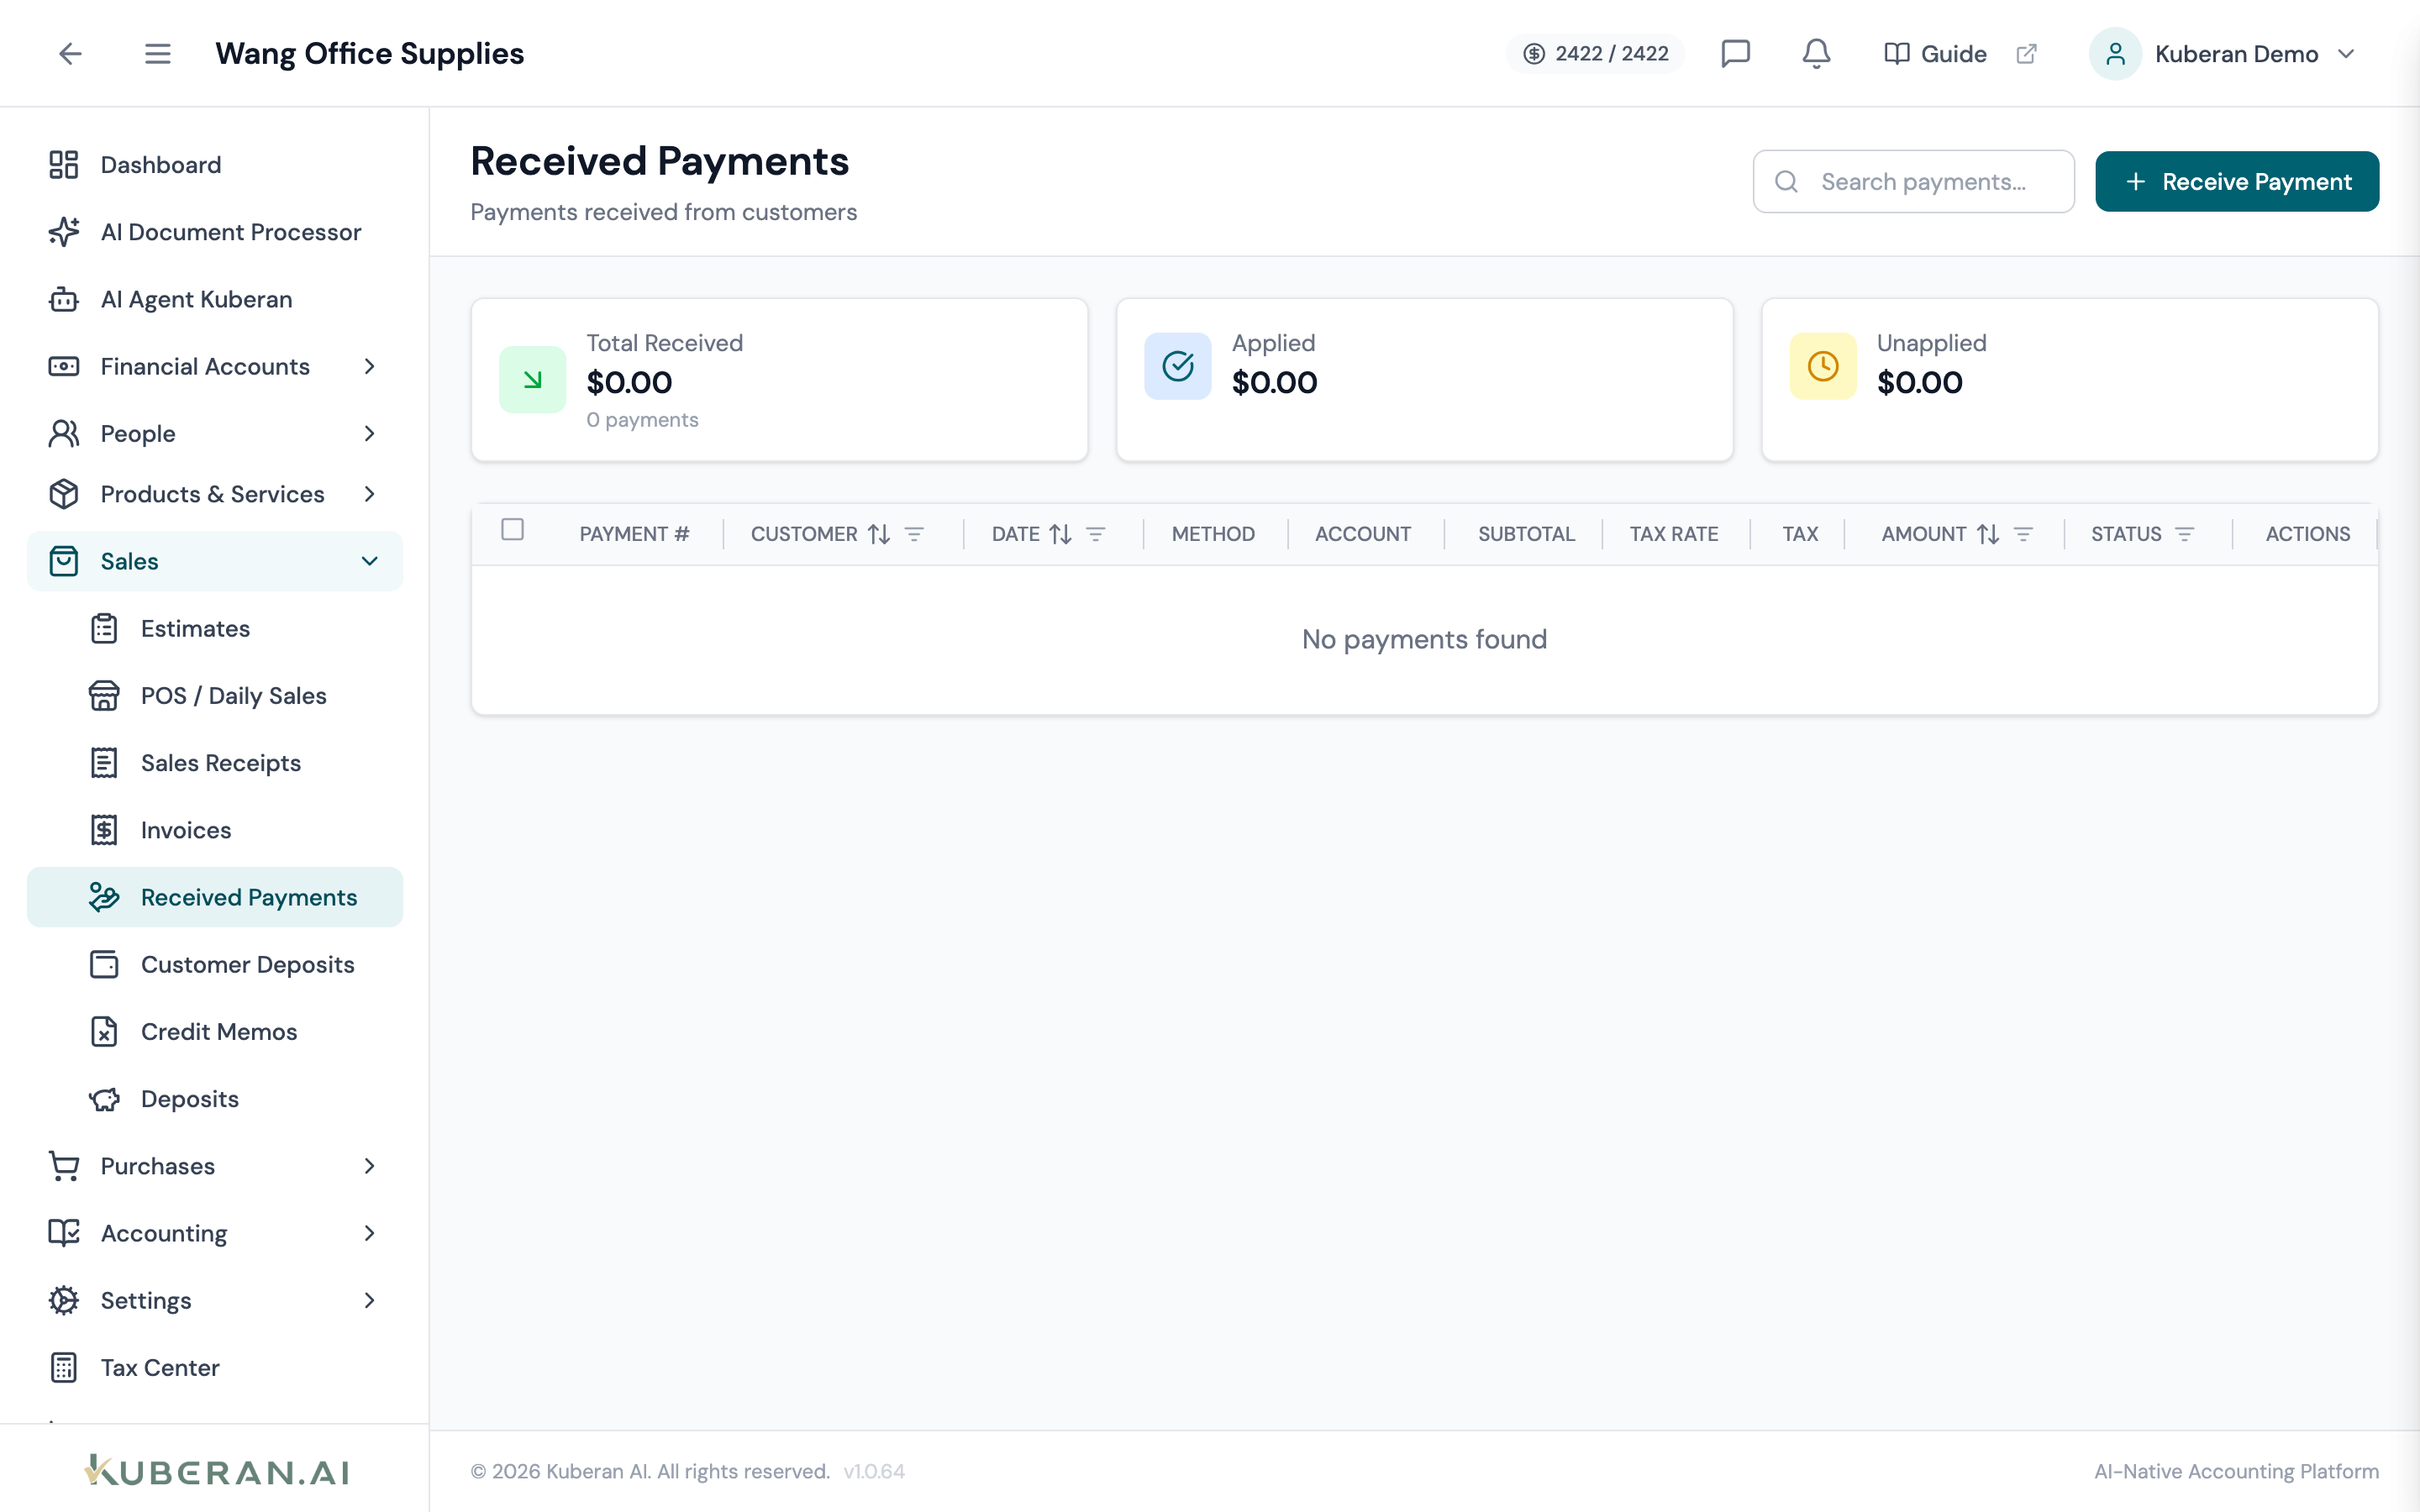
Task: Filter the Status column
Action: tap(2185, 534)
